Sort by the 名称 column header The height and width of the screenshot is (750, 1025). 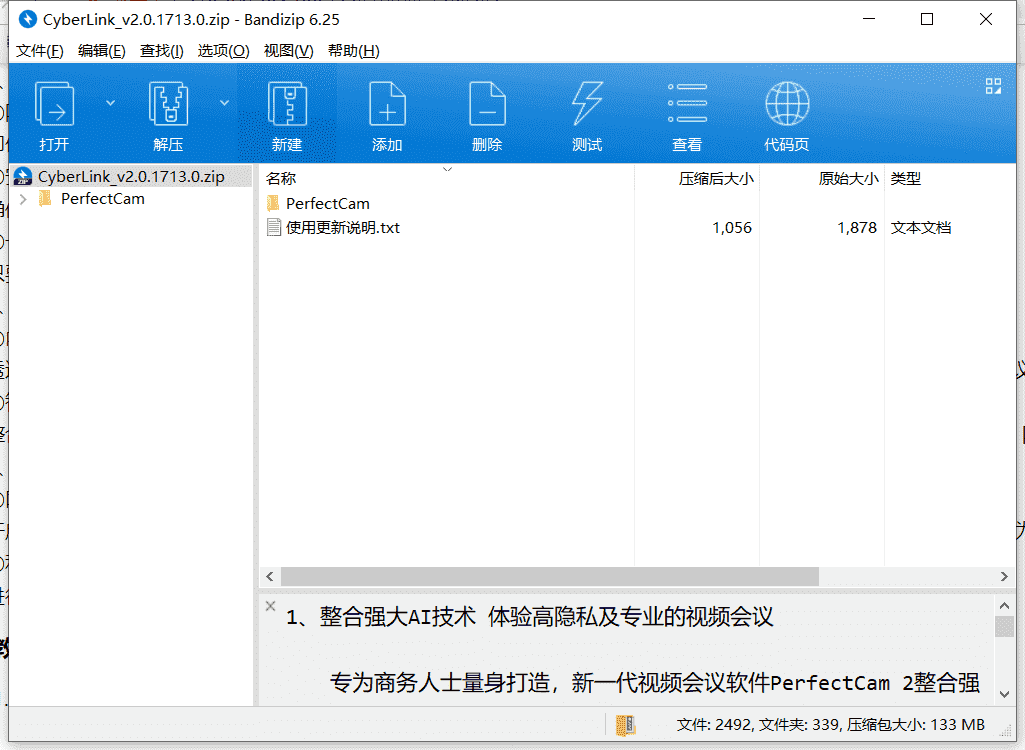[x=281, y=179]
